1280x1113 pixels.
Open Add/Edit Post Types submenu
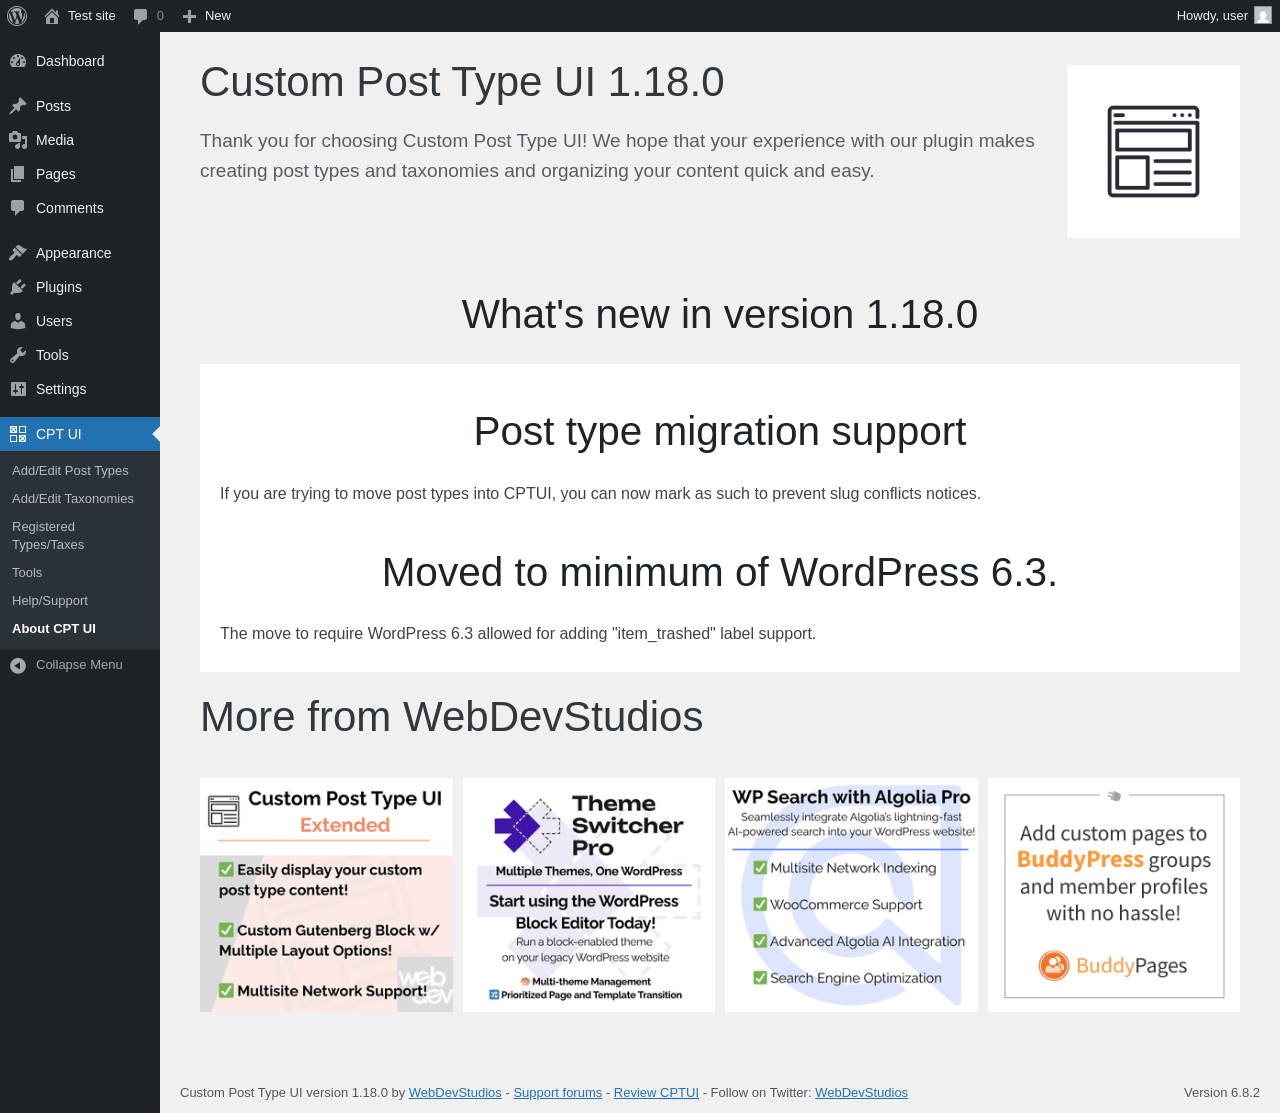pos(70,471)
